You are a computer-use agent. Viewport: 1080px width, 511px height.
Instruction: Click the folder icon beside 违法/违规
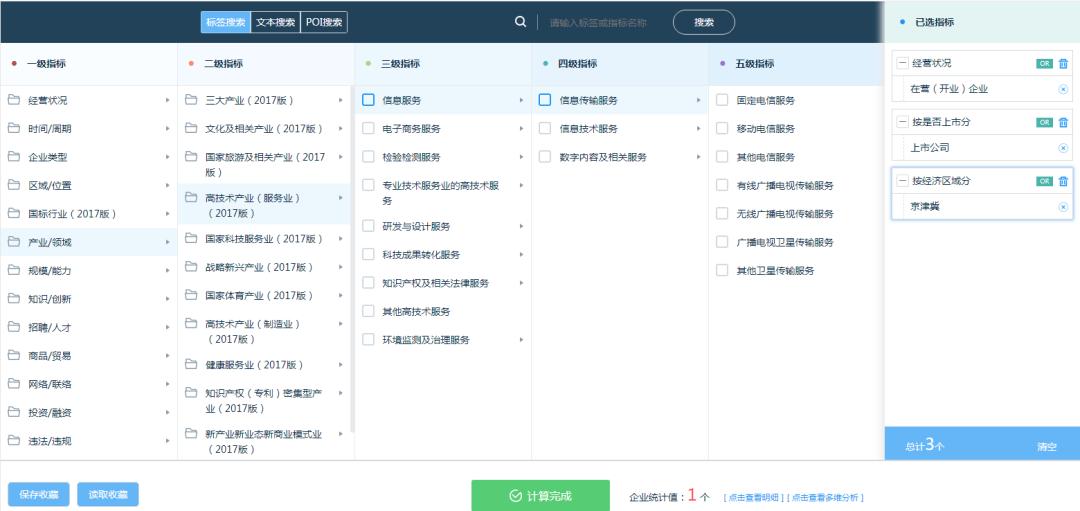click(14, 440)
